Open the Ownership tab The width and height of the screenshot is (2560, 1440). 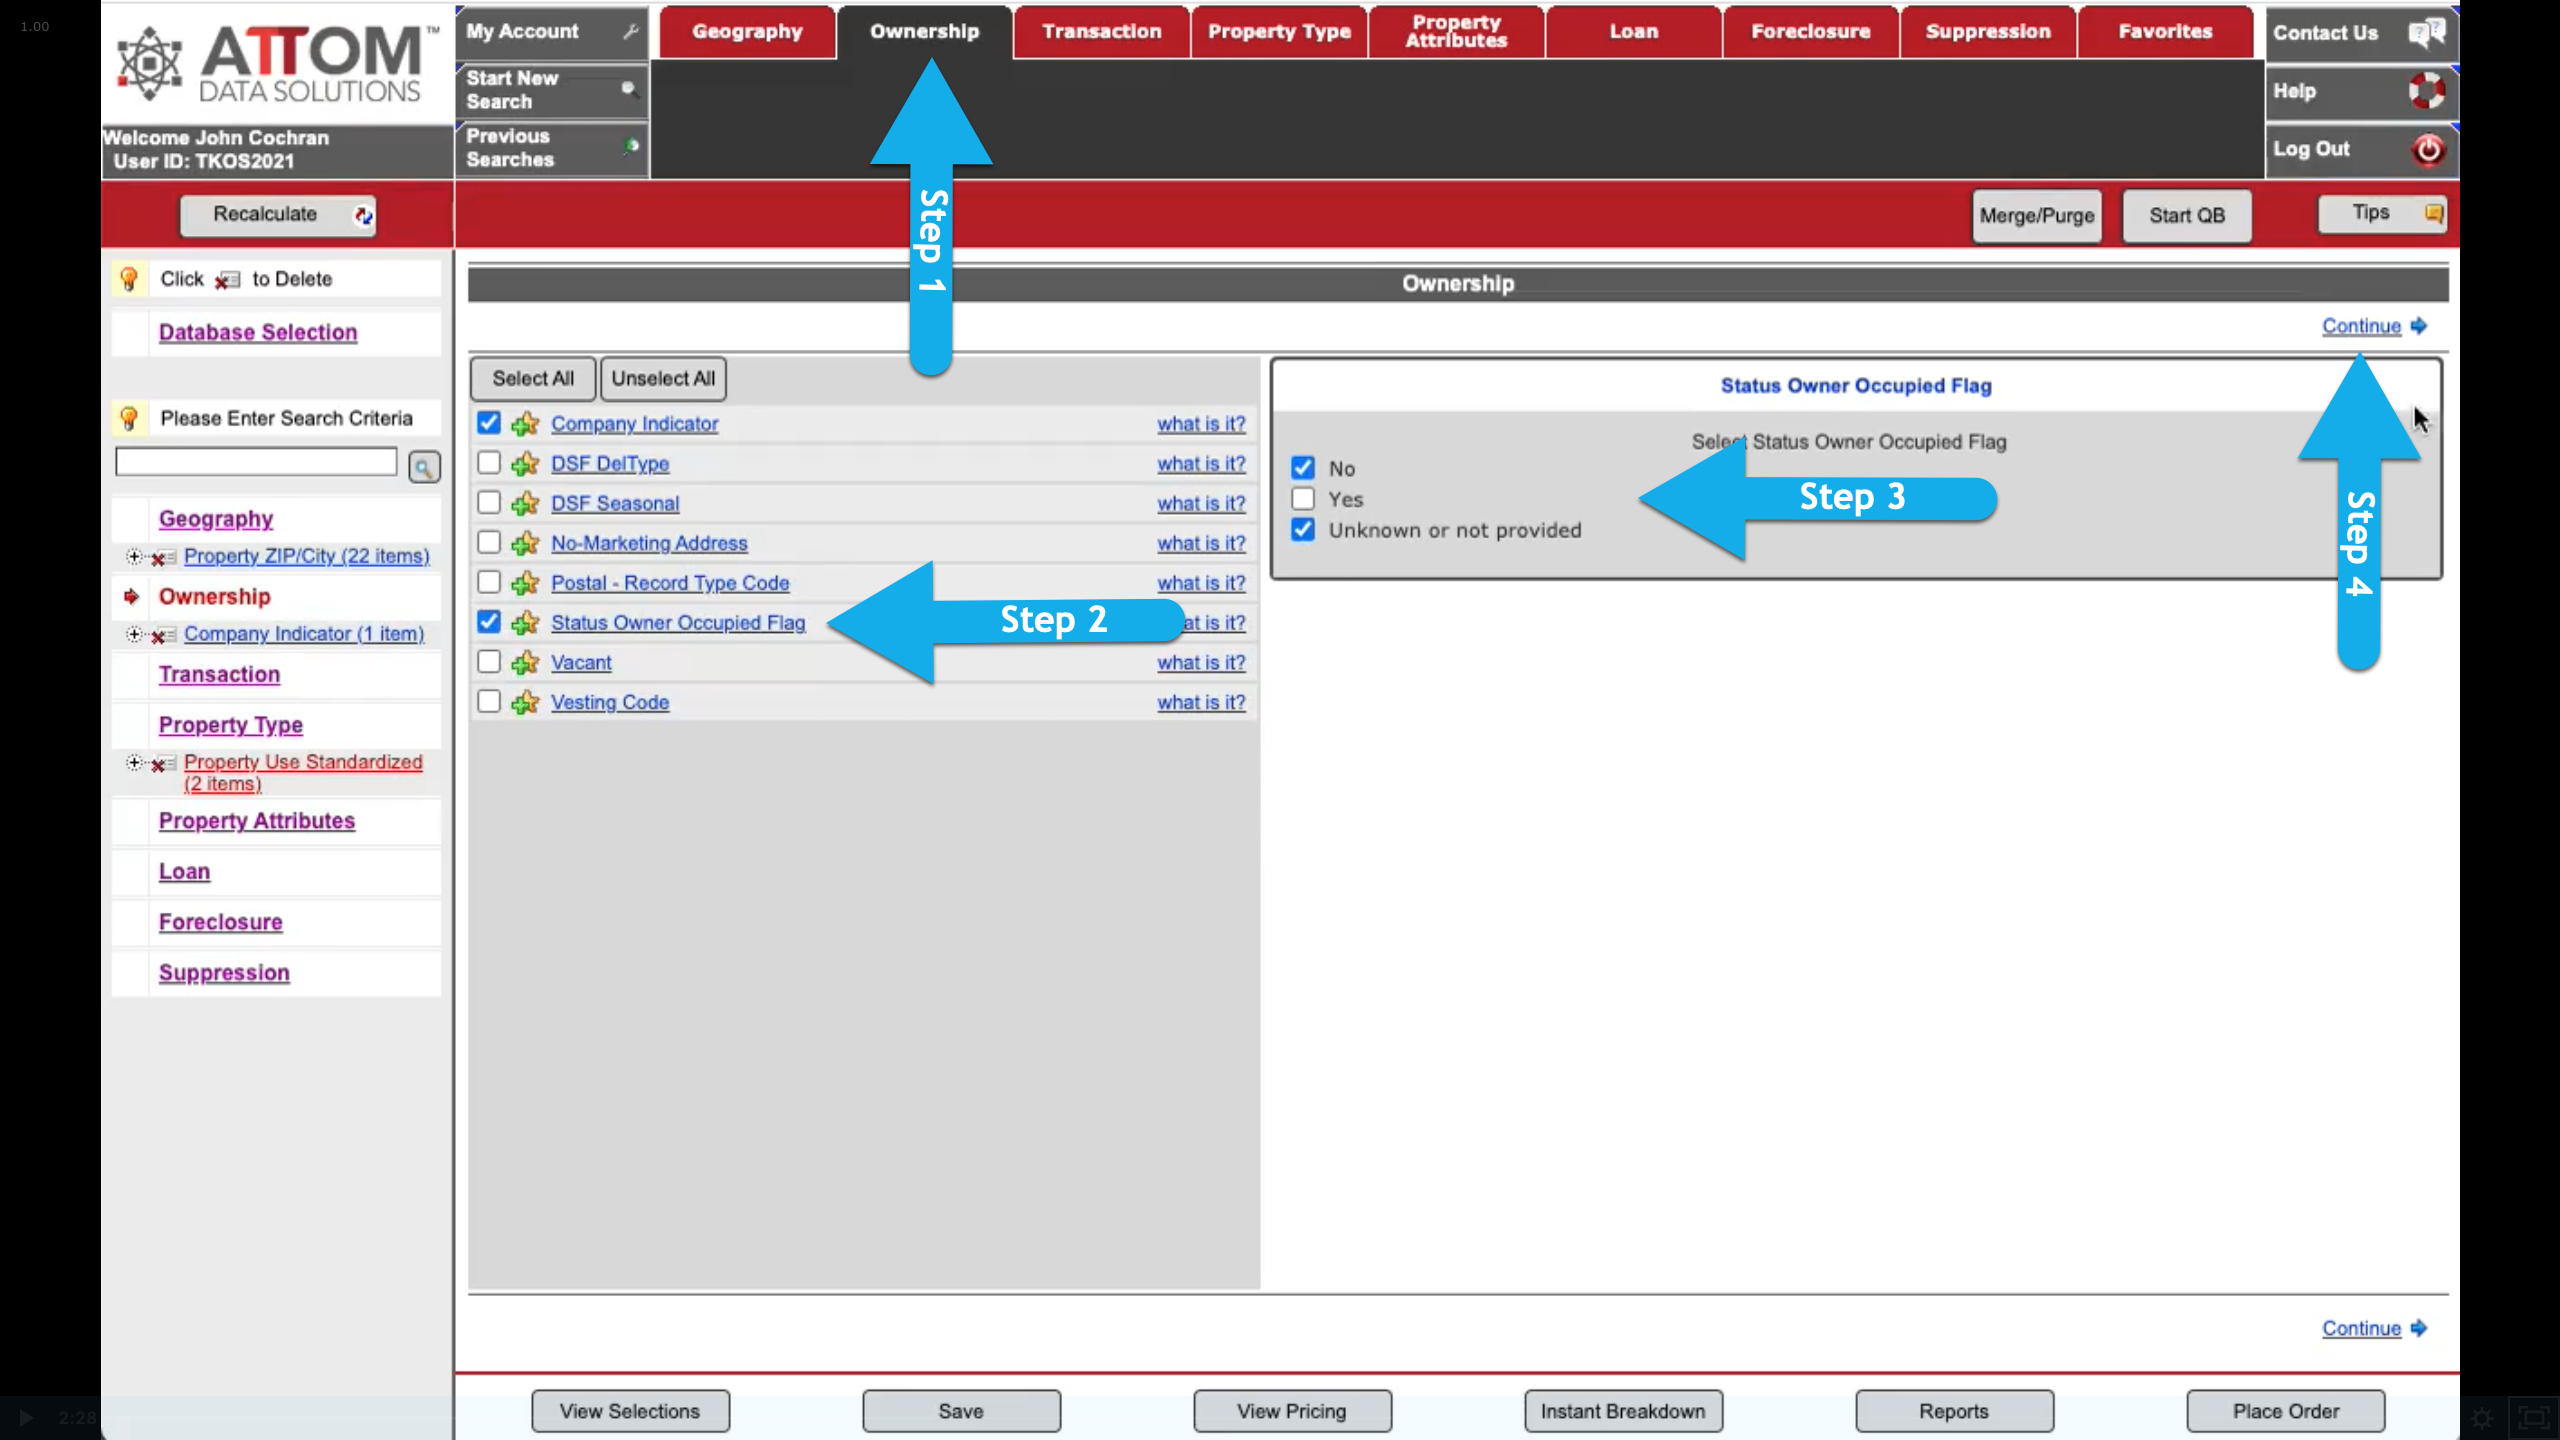tap(923, 30)
